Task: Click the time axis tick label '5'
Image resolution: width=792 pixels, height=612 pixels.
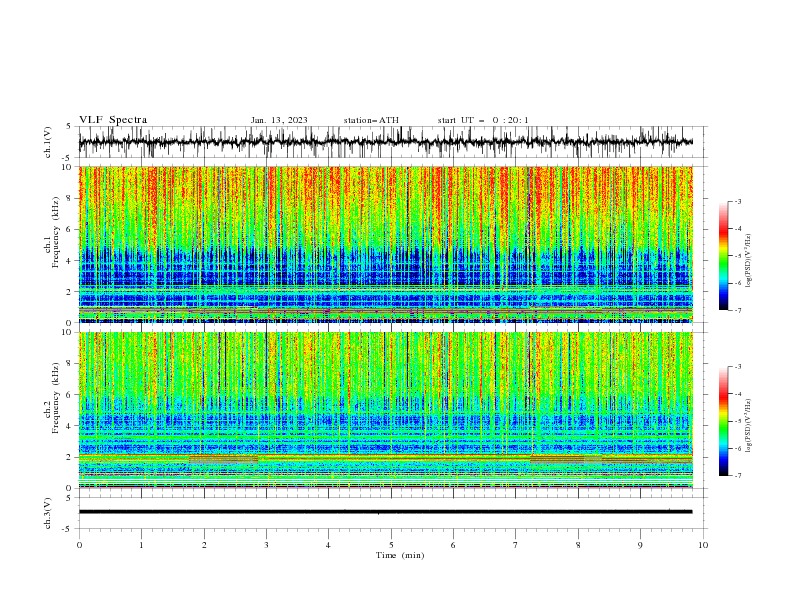Action: [x=391, y=545]
